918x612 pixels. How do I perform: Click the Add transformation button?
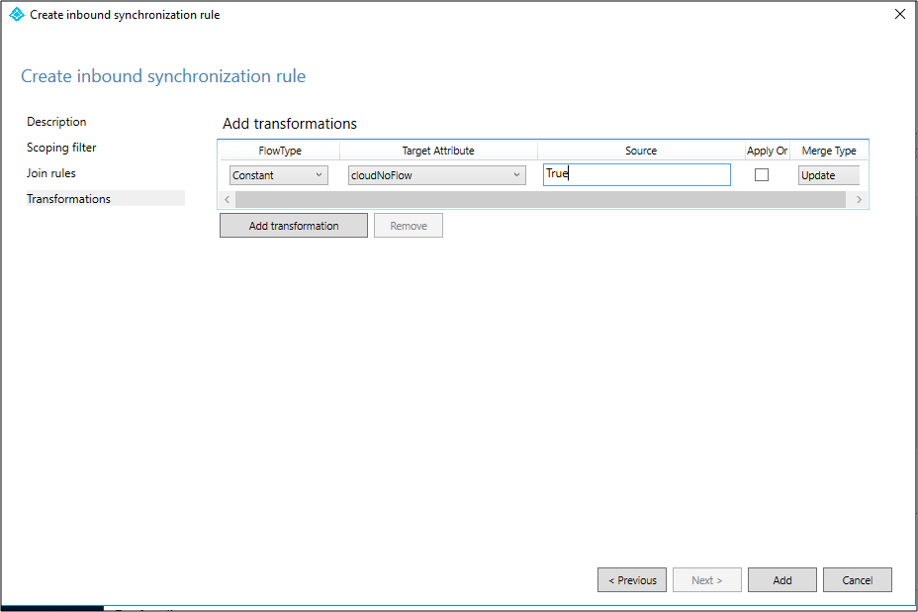[x=294, y=225]
